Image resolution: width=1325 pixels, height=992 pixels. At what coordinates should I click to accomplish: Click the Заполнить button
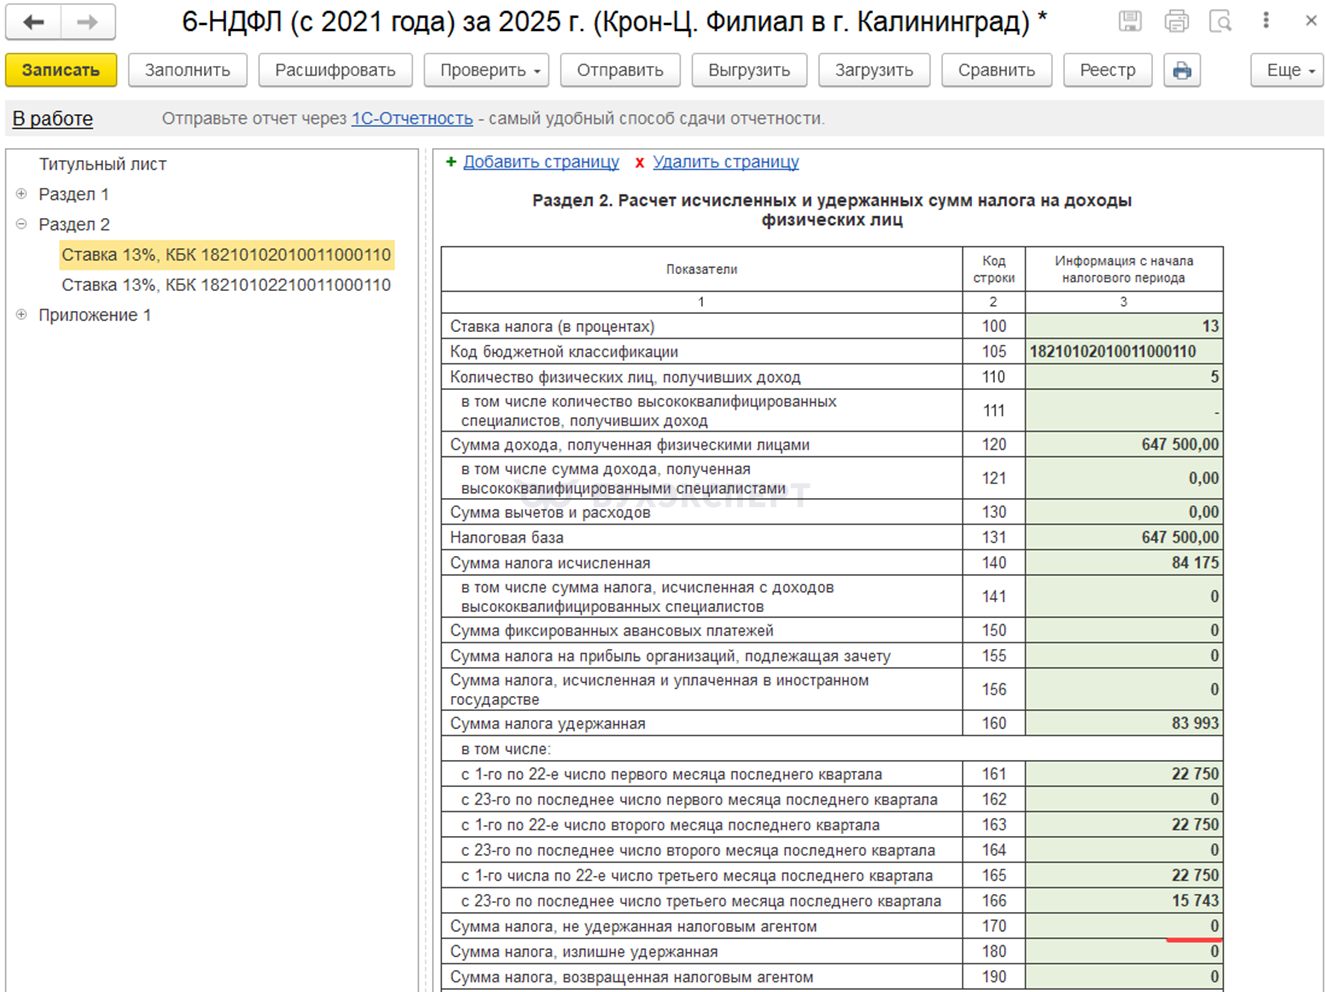point(187,70)
